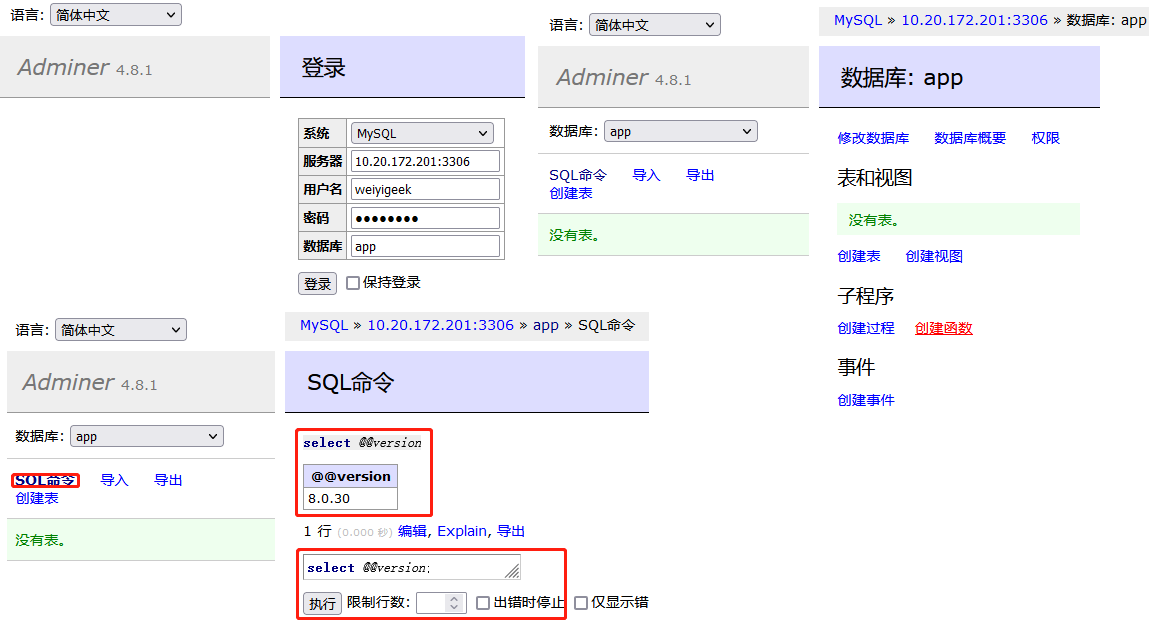
Task: Click the SQL query text area
Action: click(x=410, y=567)
